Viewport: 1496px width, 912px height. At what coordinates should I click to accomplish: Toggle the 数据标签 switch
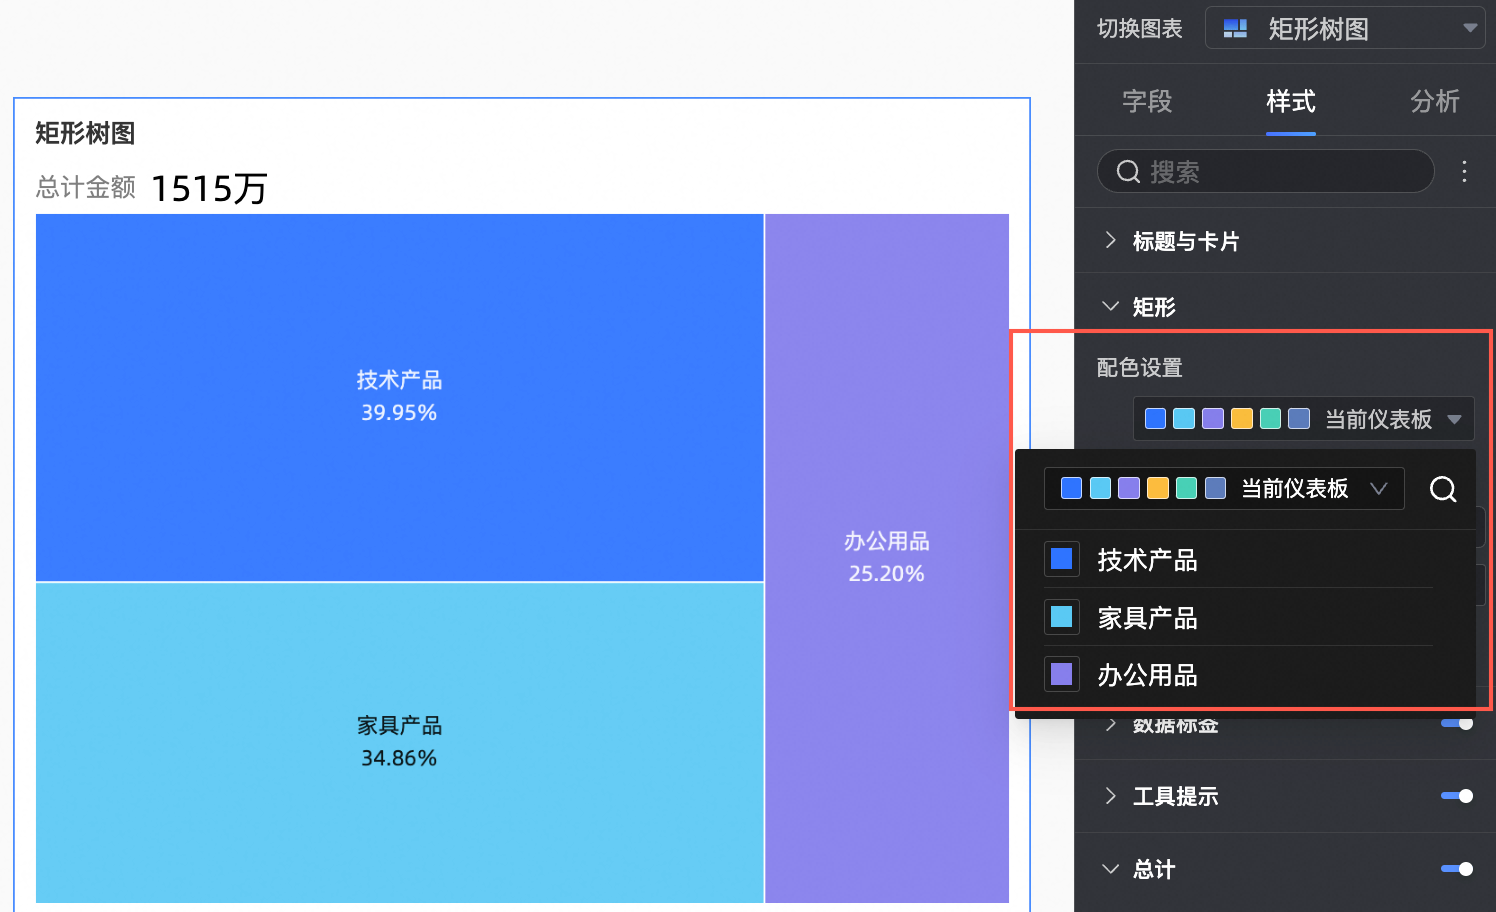1457,724
